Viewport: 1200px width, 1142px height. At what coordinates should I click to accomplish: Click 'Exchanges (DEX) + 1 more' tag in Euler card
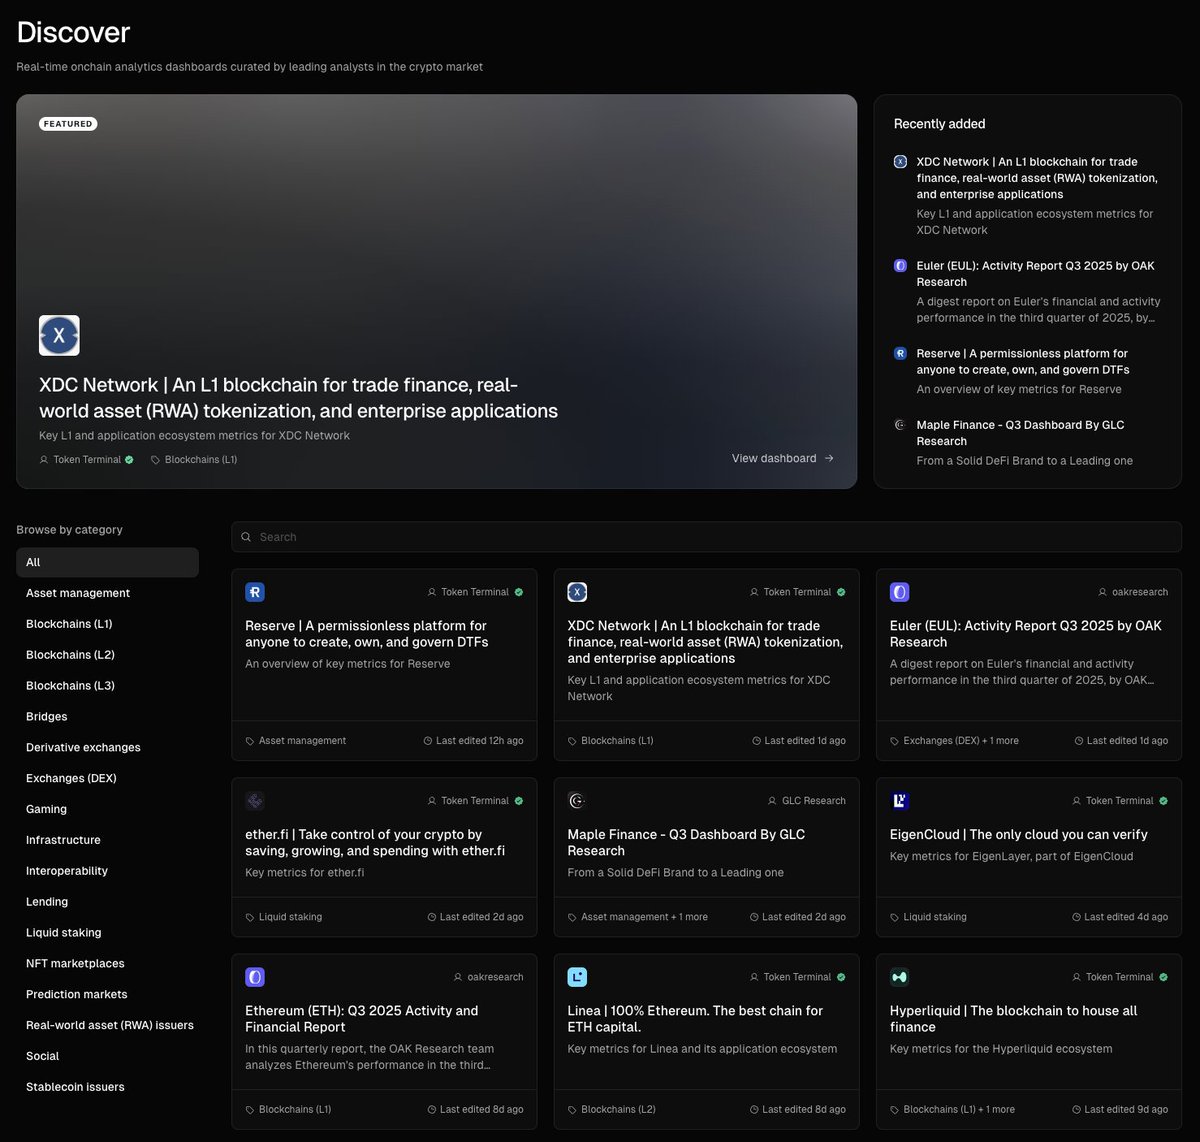click(x=954, y=741)
